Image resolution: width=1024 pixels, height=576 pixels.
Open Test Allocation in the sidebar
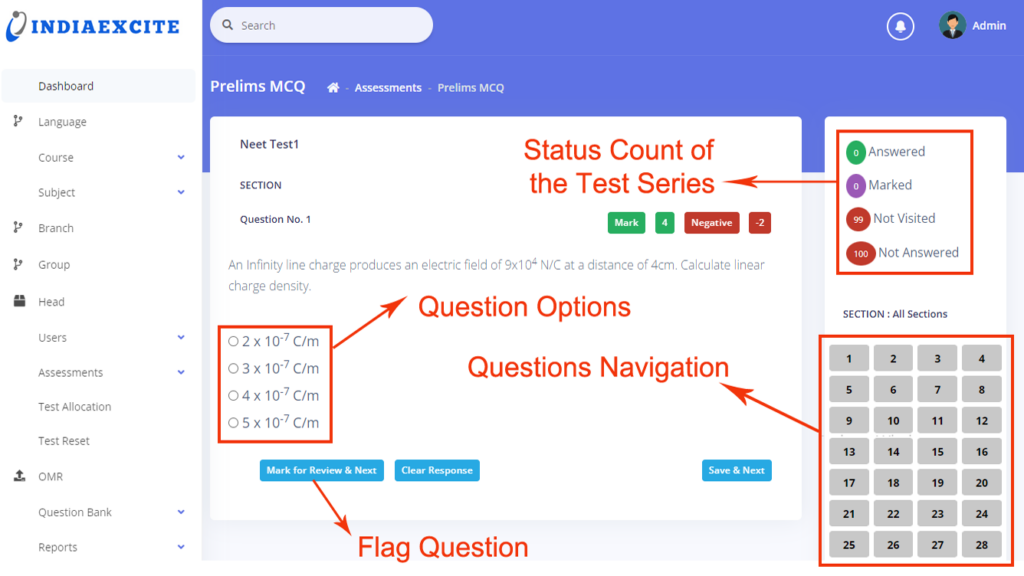tap(74, 406)
